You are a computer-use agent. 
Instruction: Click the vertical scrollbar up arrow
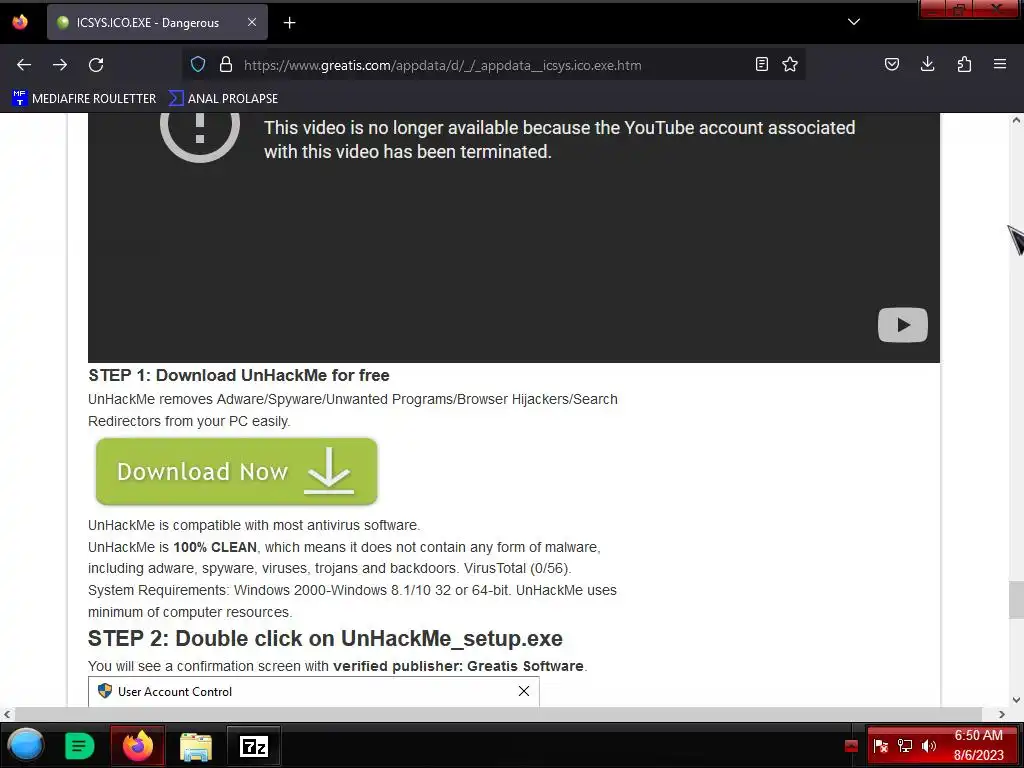pos(1016,120)
